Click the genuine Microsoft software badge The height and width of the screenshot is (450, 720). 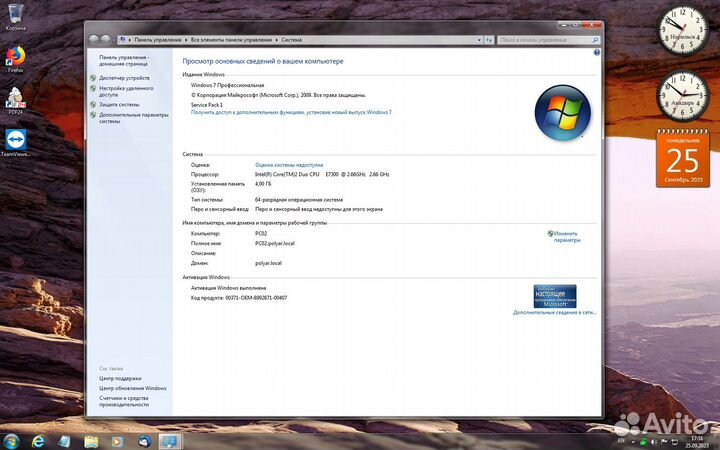pyautogui.click(x=555, y=296)
